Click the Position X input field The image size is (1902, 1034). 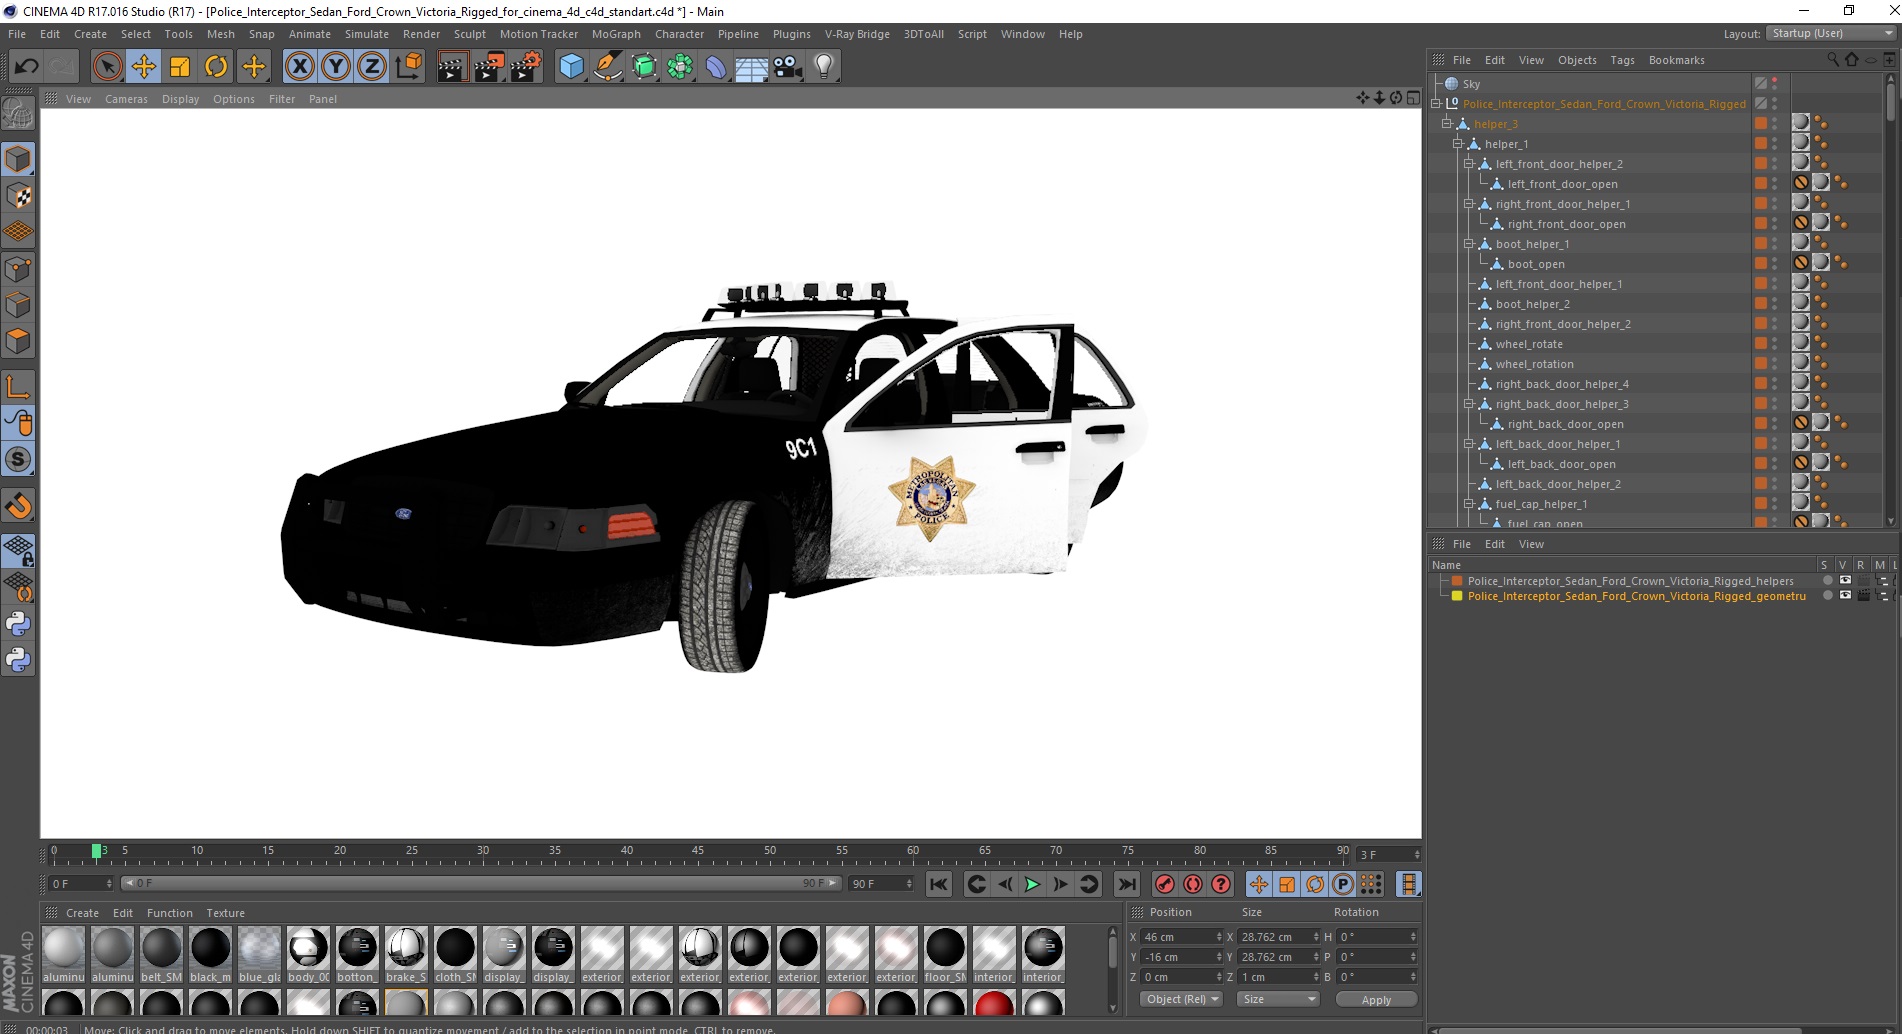click(1181, 937)
